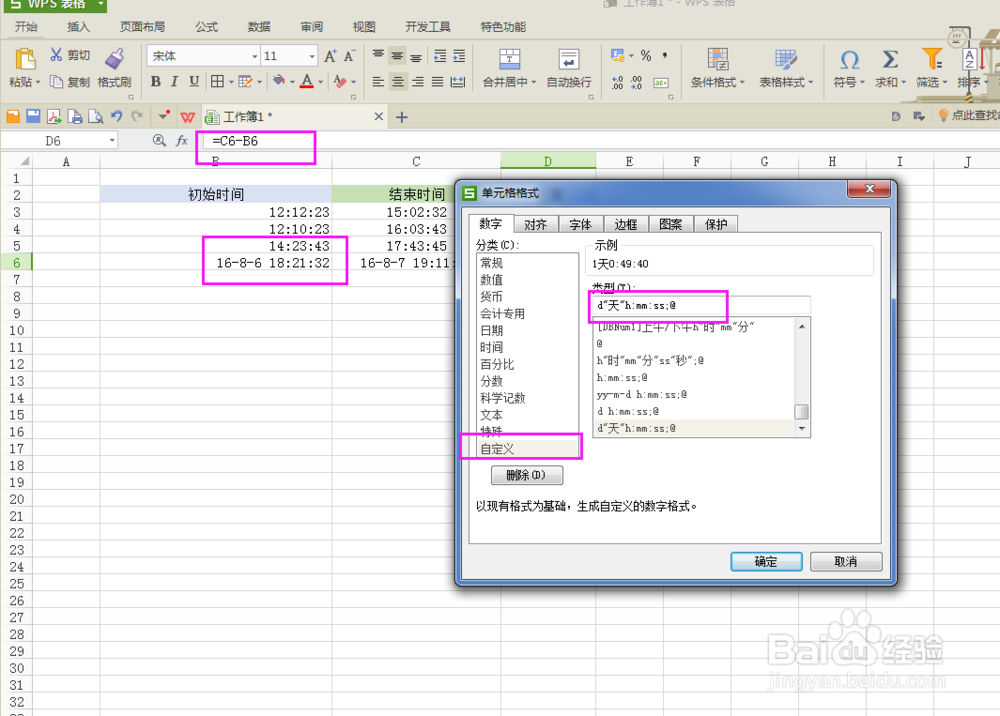Click the Export to PDF icon
This screenshot has width=1000, height=716.
click(x=54, y=116)
